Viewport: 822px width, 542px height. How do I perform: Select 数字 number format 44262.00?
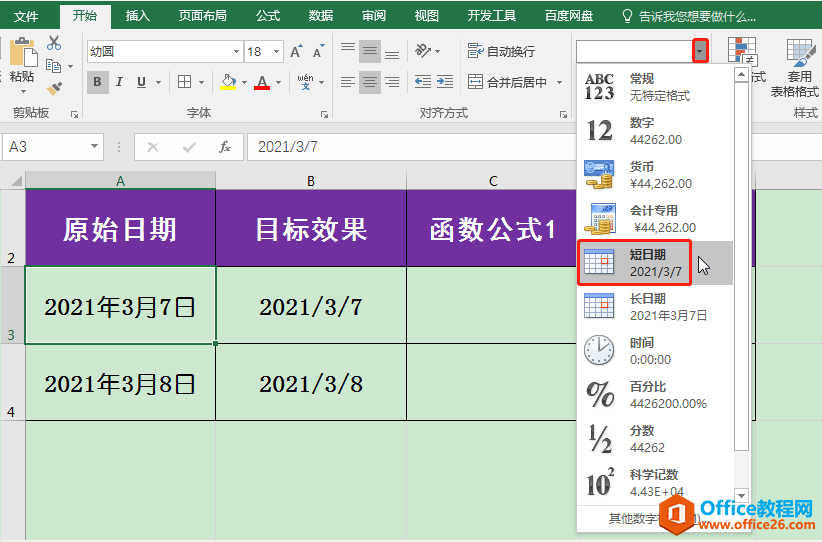tap(655, 131)
